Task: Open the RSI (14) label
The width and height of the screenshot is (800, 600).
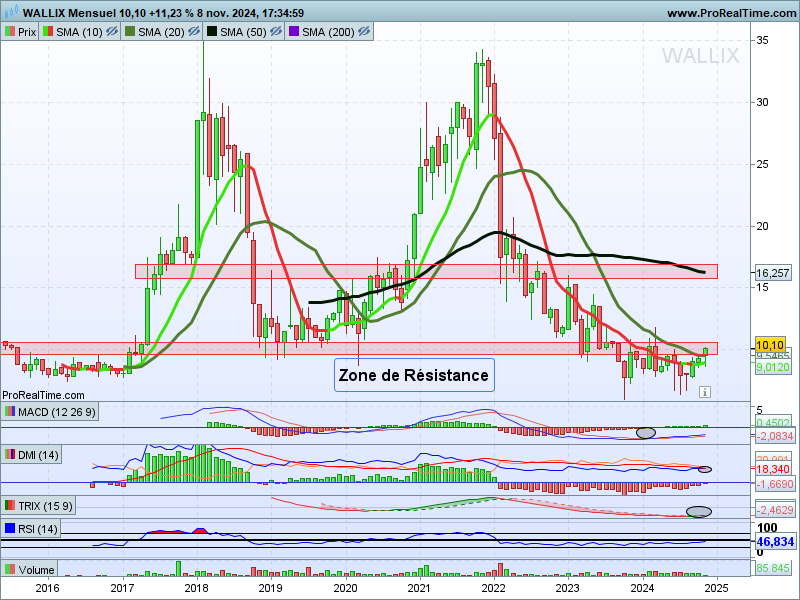Action: (x=38, y=529)
